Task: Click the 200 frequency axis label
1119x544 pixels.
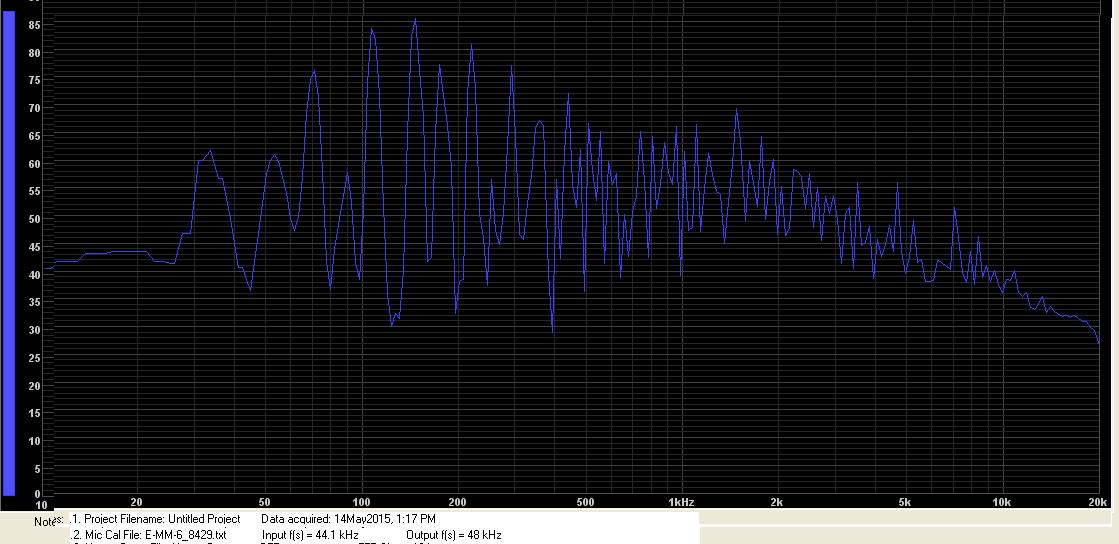Action: 457,502
